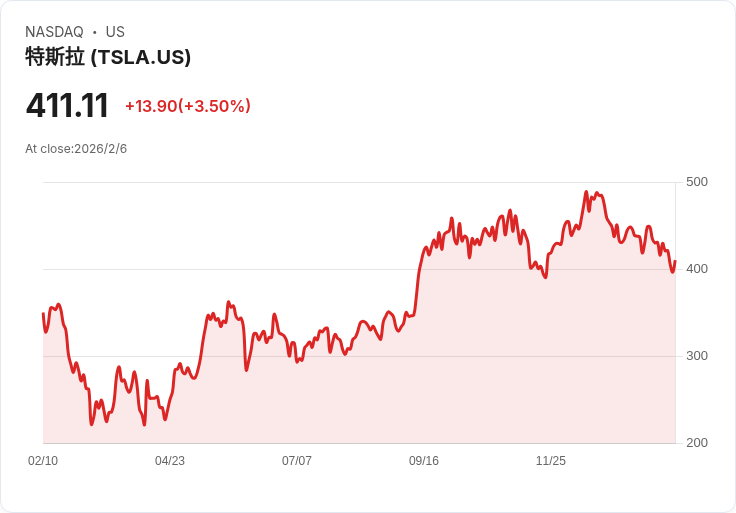This screenshot has height=513, width=736.
Task: Click the dot separator between NASDAQ and US
Action: [94, 32]
